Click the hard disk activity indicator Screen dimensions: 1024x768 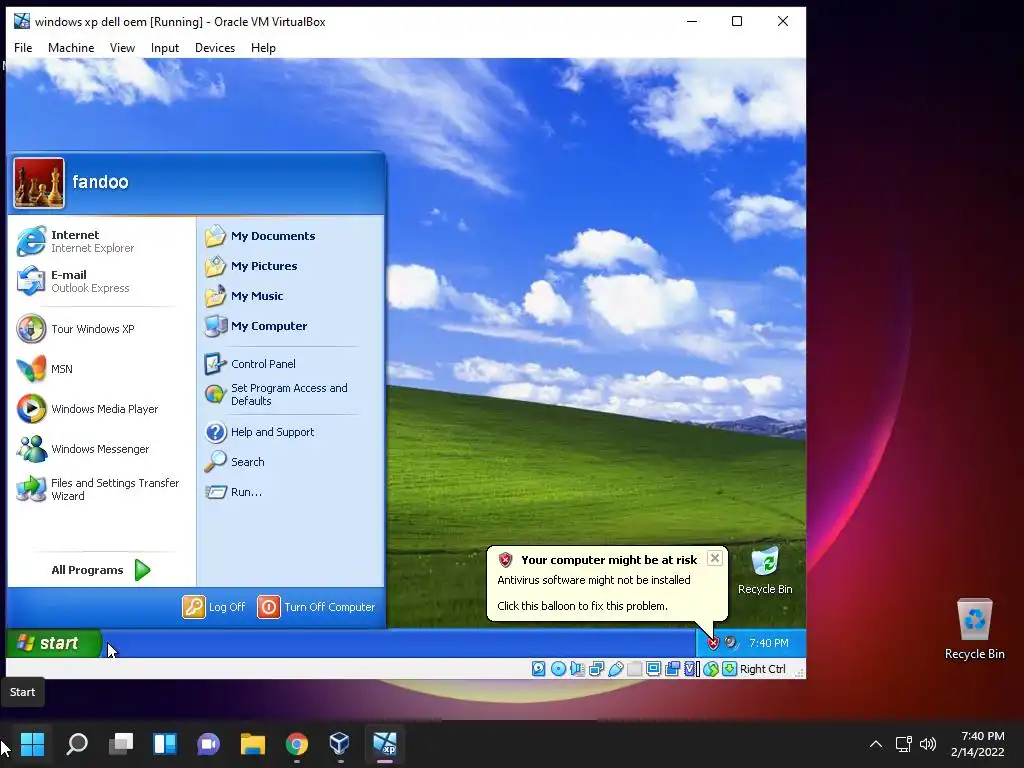coord(538,669)
